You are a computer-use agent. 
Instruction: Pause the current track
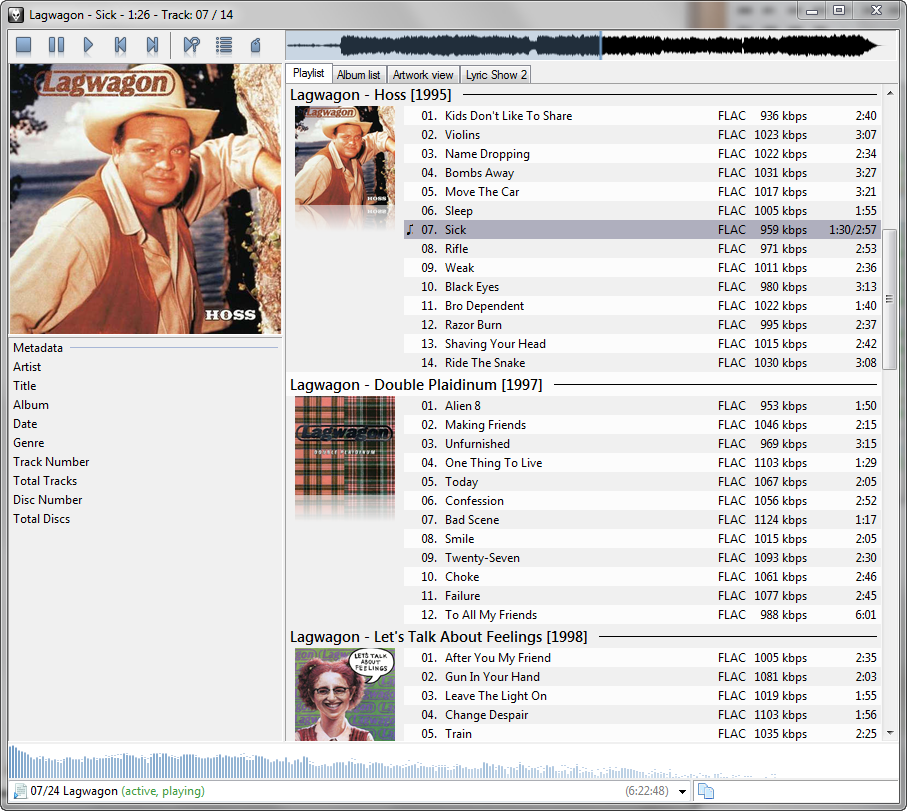pyautogui.click(x=56, y=45)
